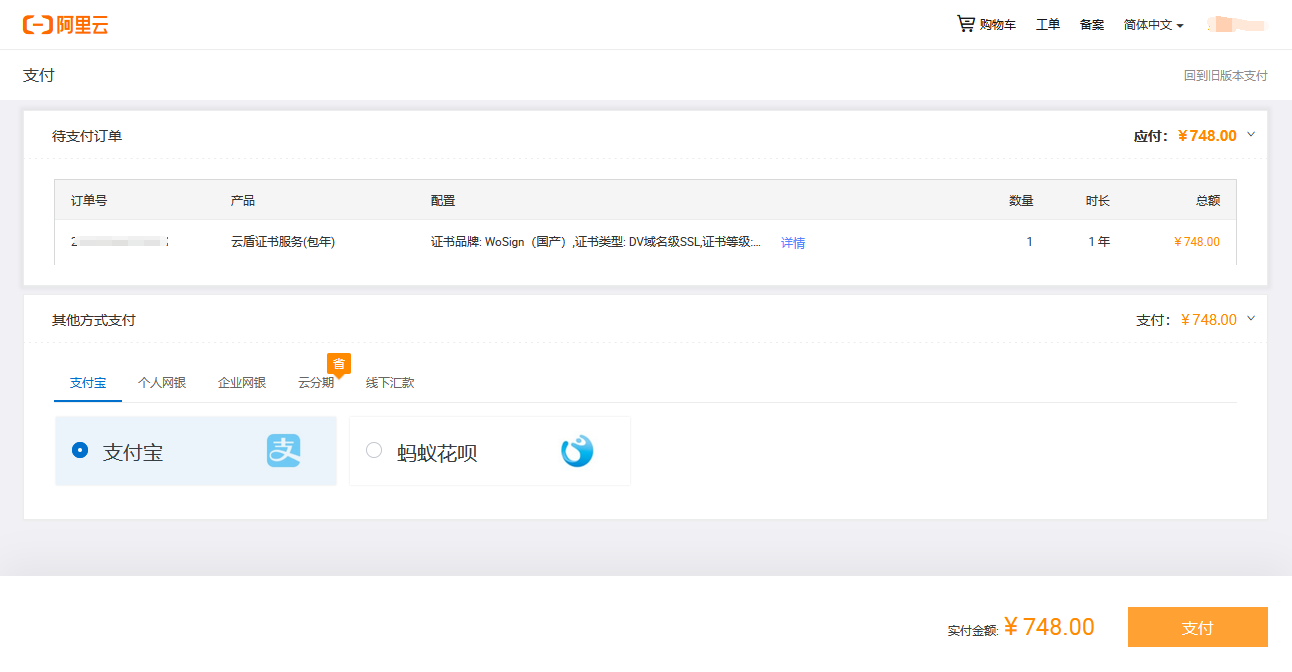The image size is (1292, 672).
Task: Click the Alipay logo icon
Action: pos(284,451)
